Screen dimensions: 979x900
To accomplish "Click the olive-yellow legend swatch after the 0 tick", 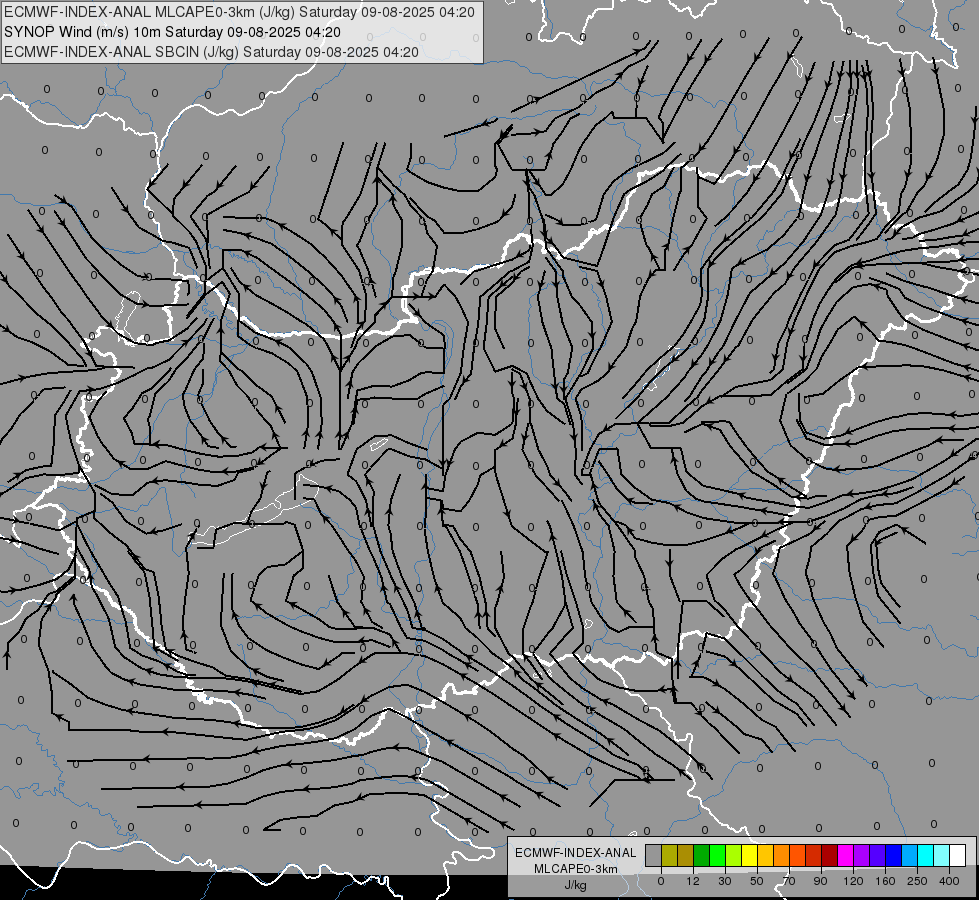I will (670, 855).
